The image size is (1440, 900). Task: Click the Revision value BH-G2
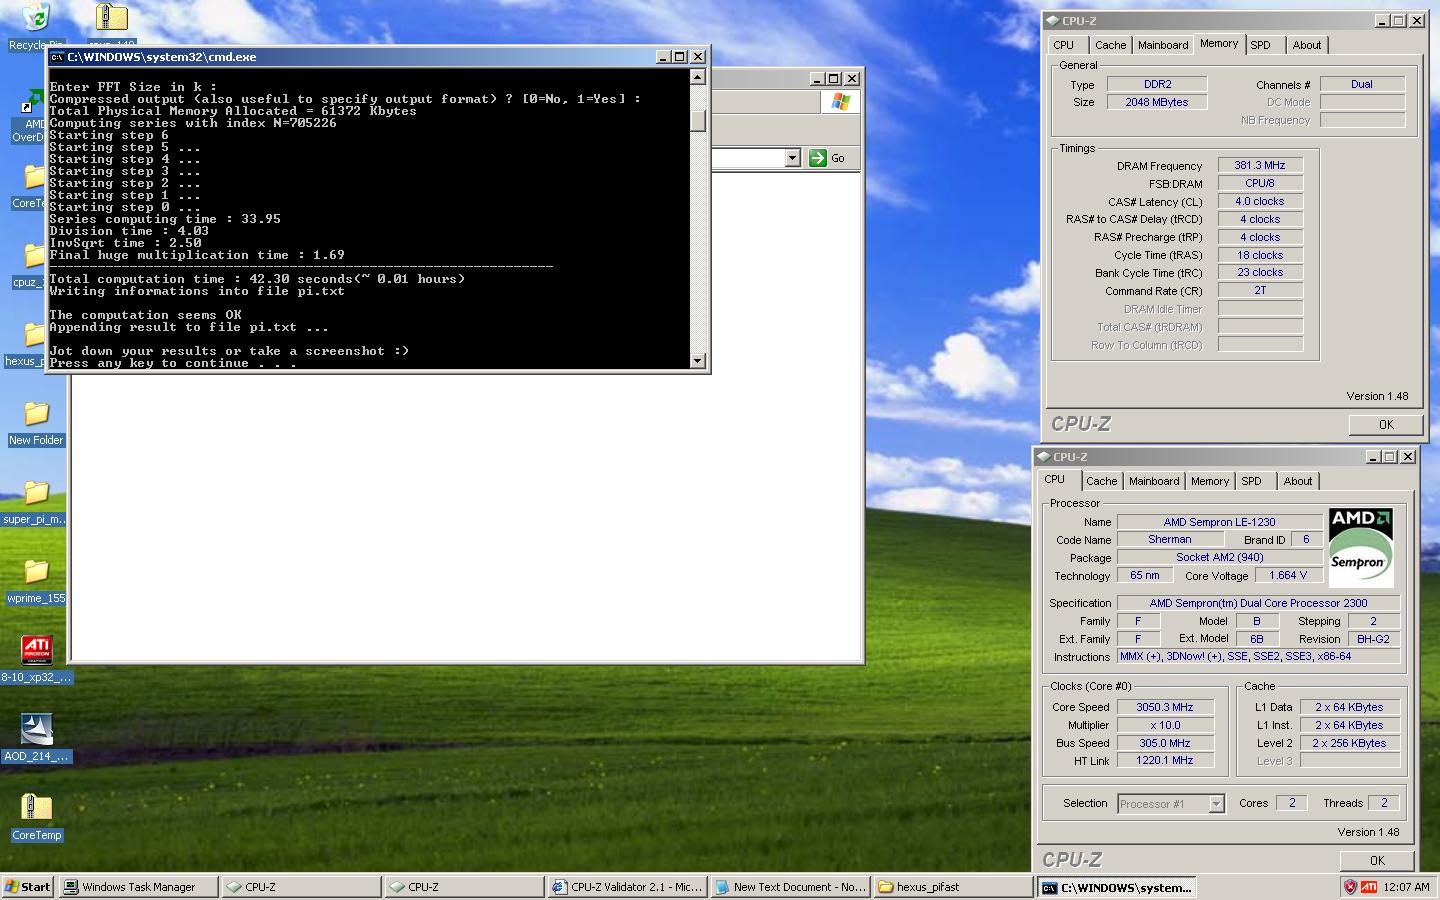1373,640
